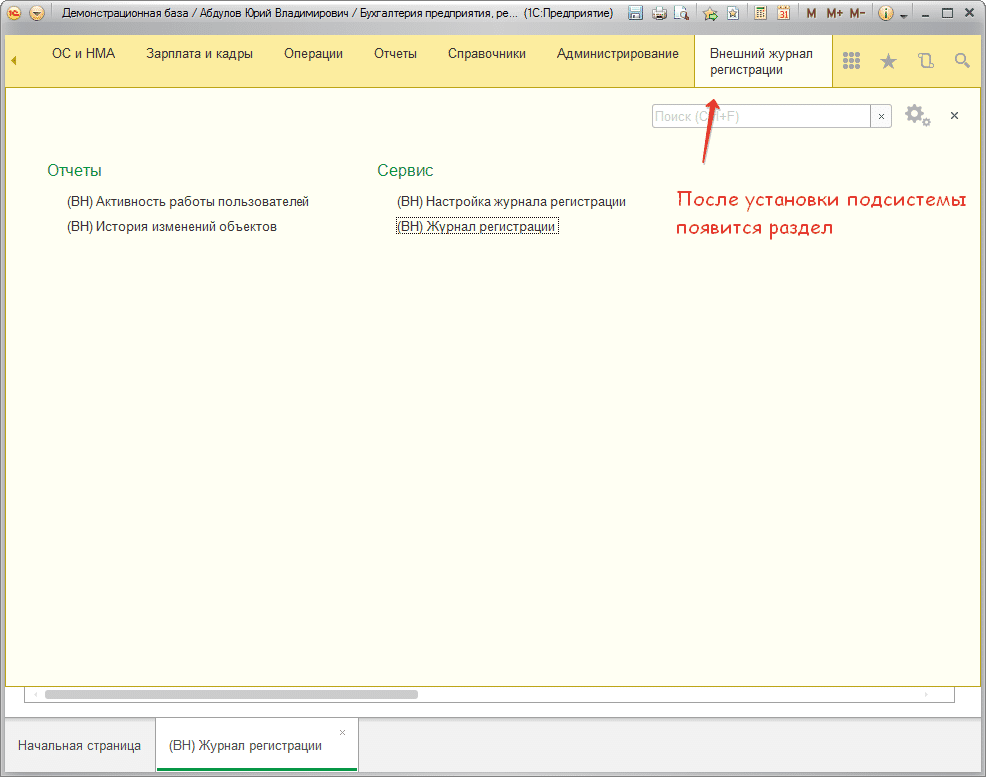Open the calculator icon
986x777 pixels.
pyautogui.click(x=761, y=14)
